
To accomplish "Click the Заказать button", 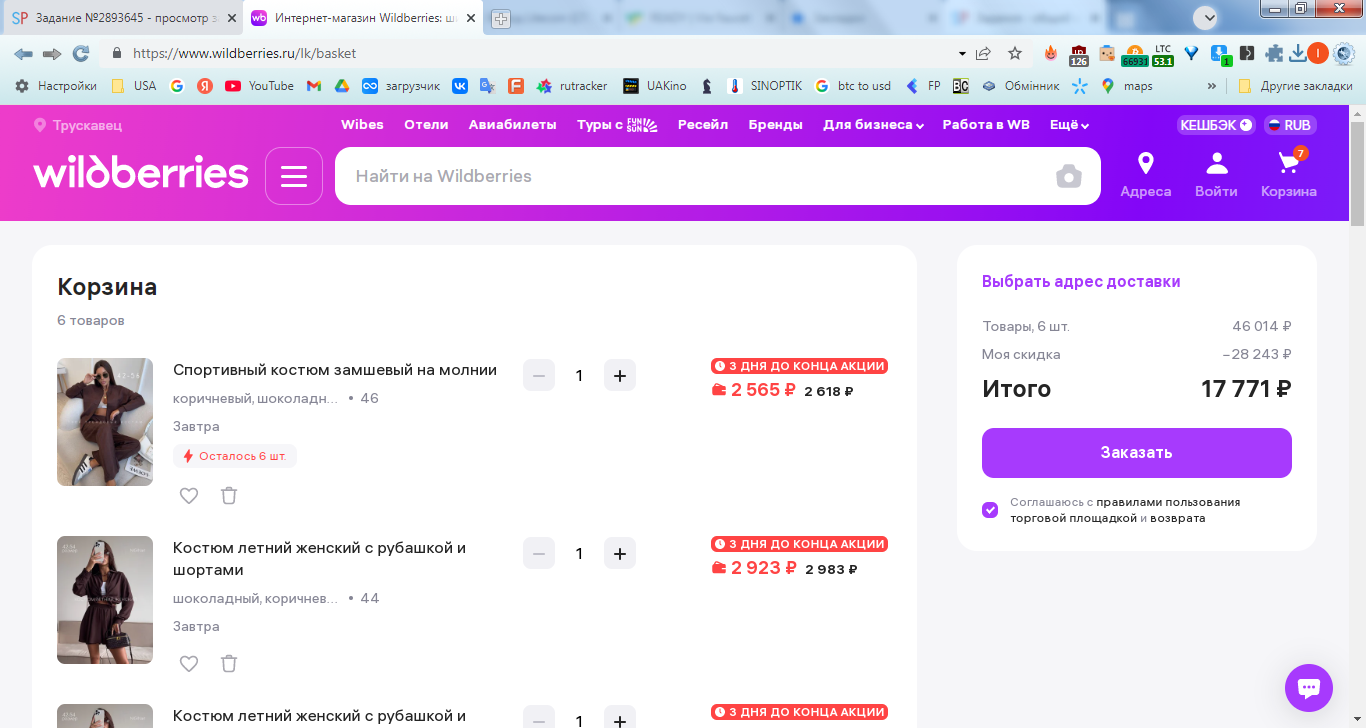I will (1137, 453).
